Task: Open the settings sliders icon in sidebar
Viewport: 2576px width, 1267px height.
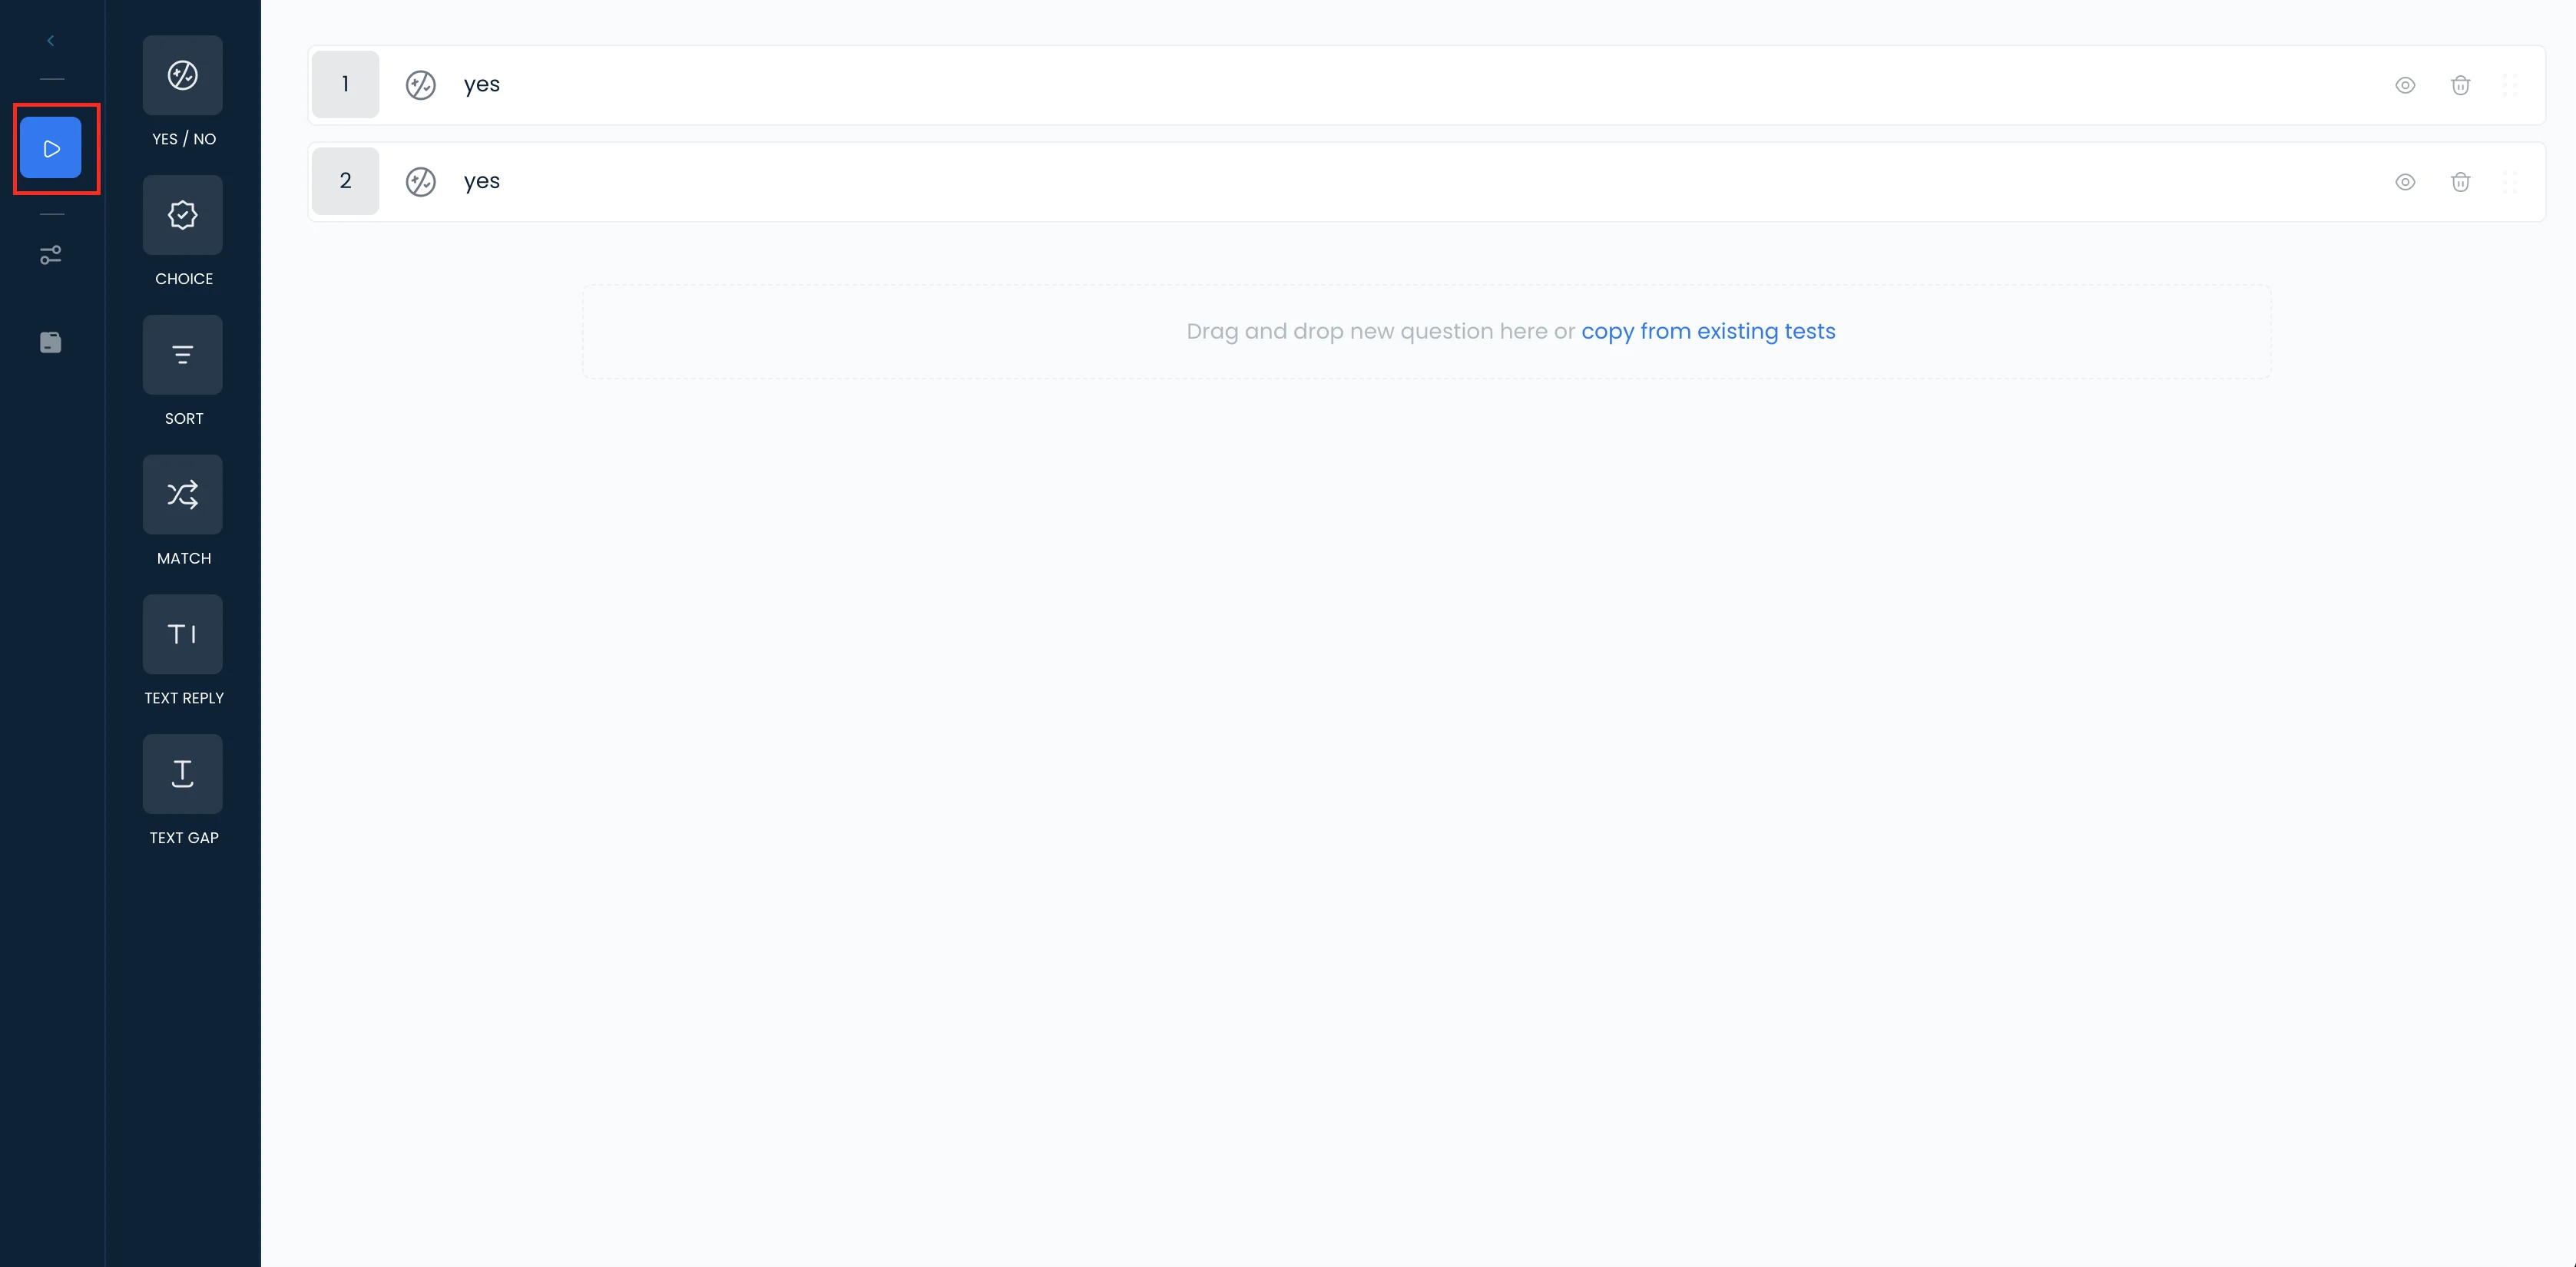Action: [51, 255]
